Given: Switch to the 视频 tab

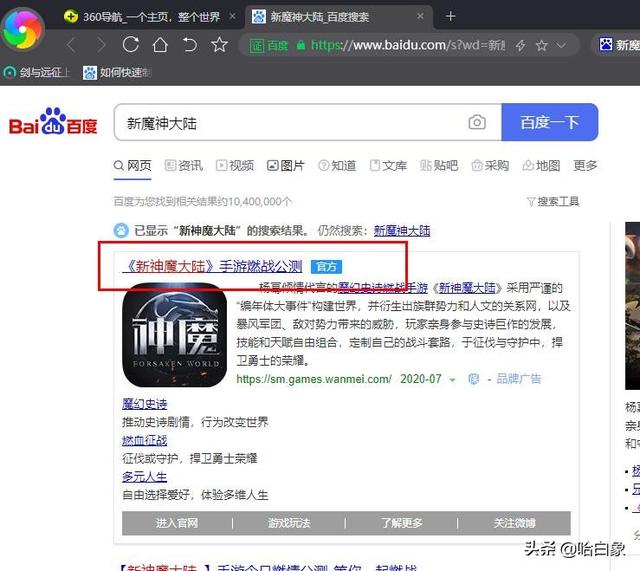Looking at the screenshot, I should 235,166.
